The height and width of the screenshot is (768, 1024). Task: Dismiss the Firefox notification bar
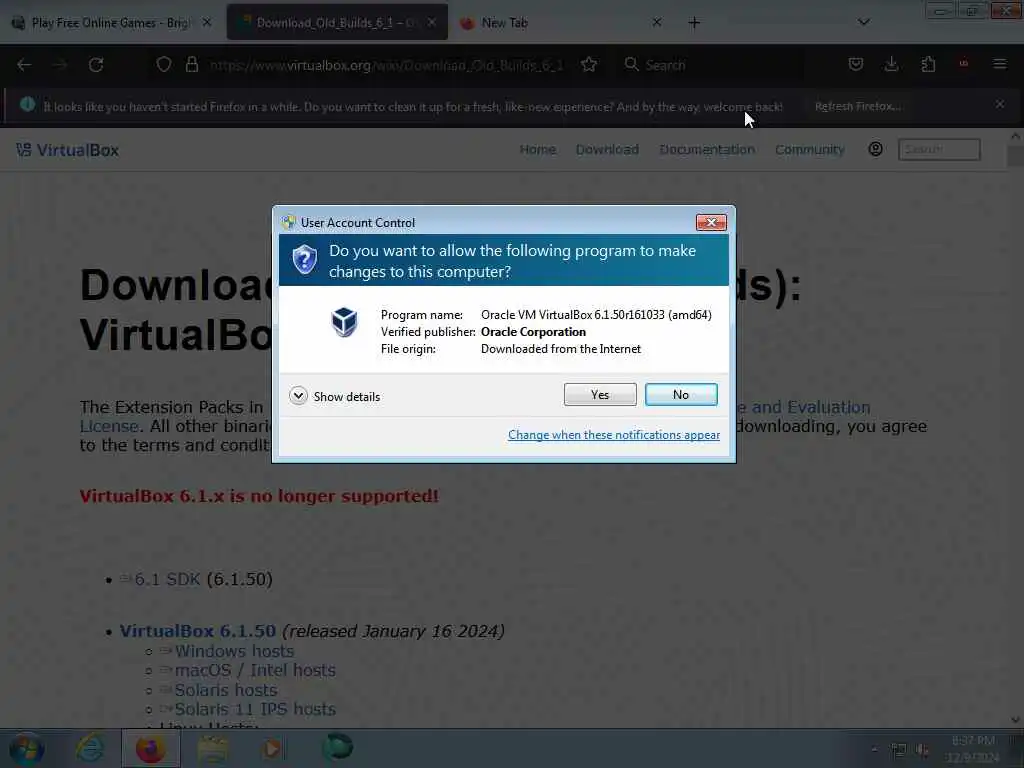point(1000,104)
